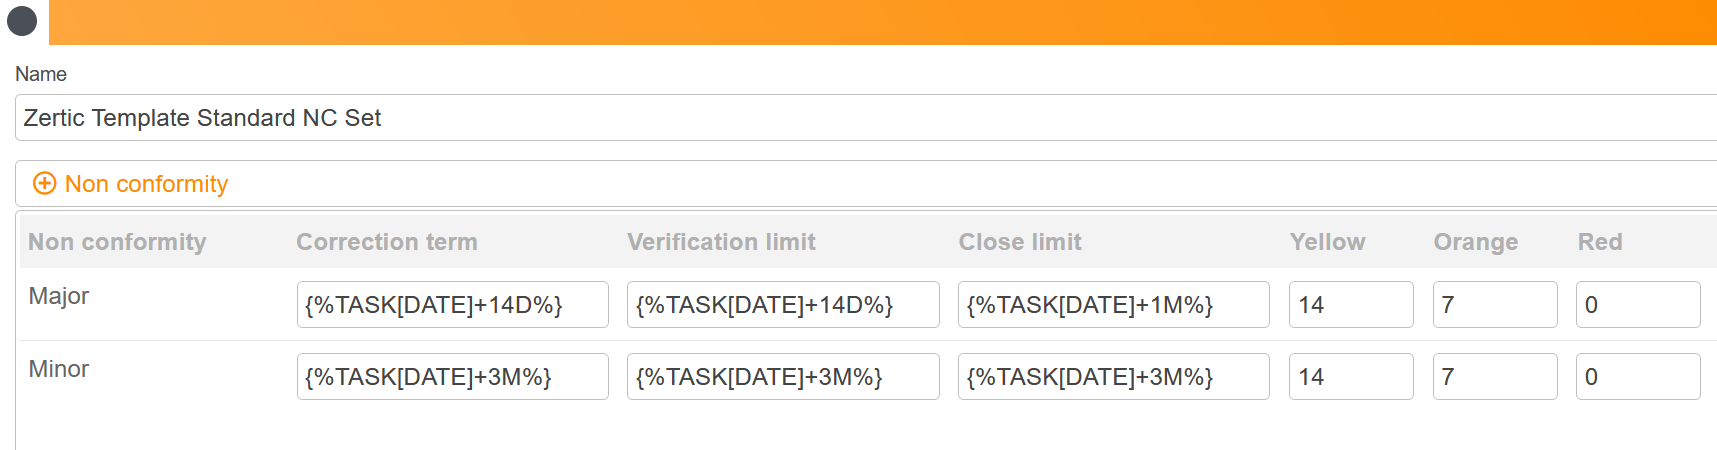Edit the Minor Correction term field
The image size is (1717, 450).
click(452, 377)
